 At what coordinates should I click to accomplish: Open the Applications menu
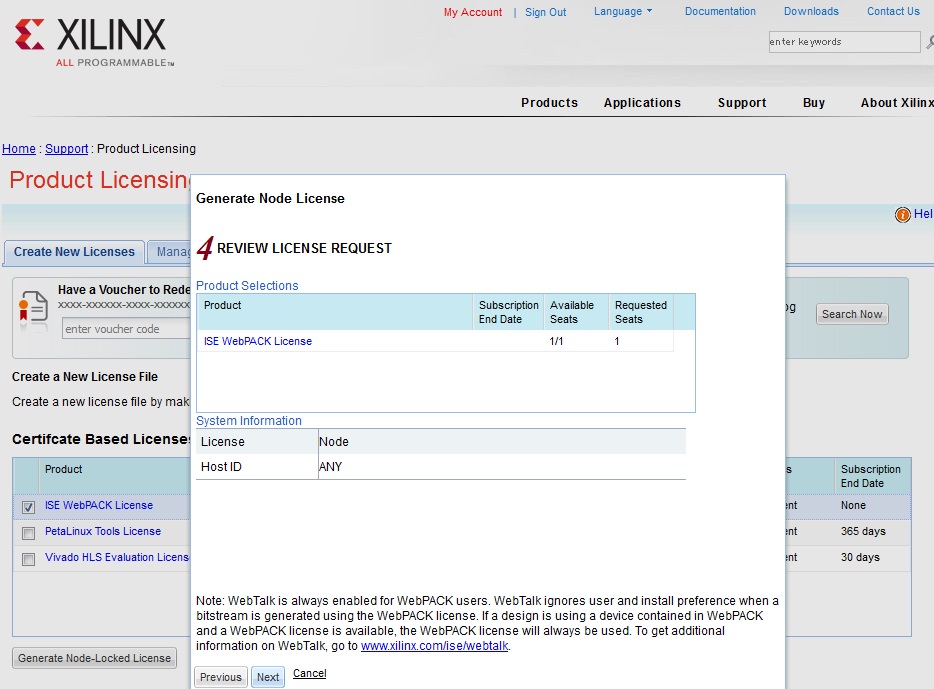point(642,102)
